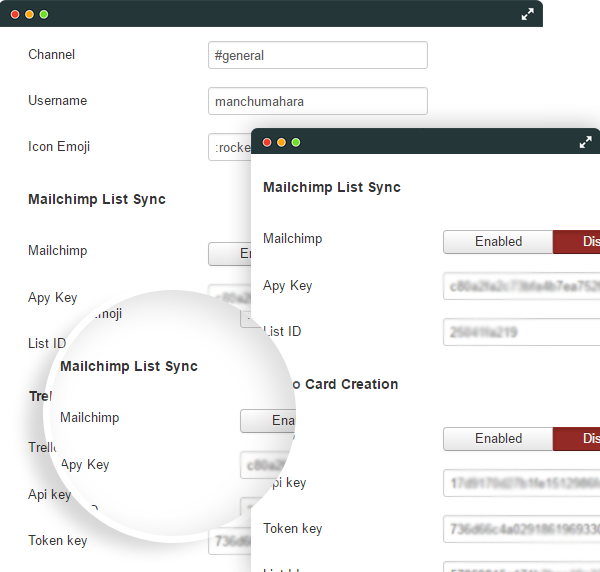The width and height of the screenshot is (600, 572).
Task: Click the Api key label in back window
Action: pyautogui.click(x=49, y=495)
